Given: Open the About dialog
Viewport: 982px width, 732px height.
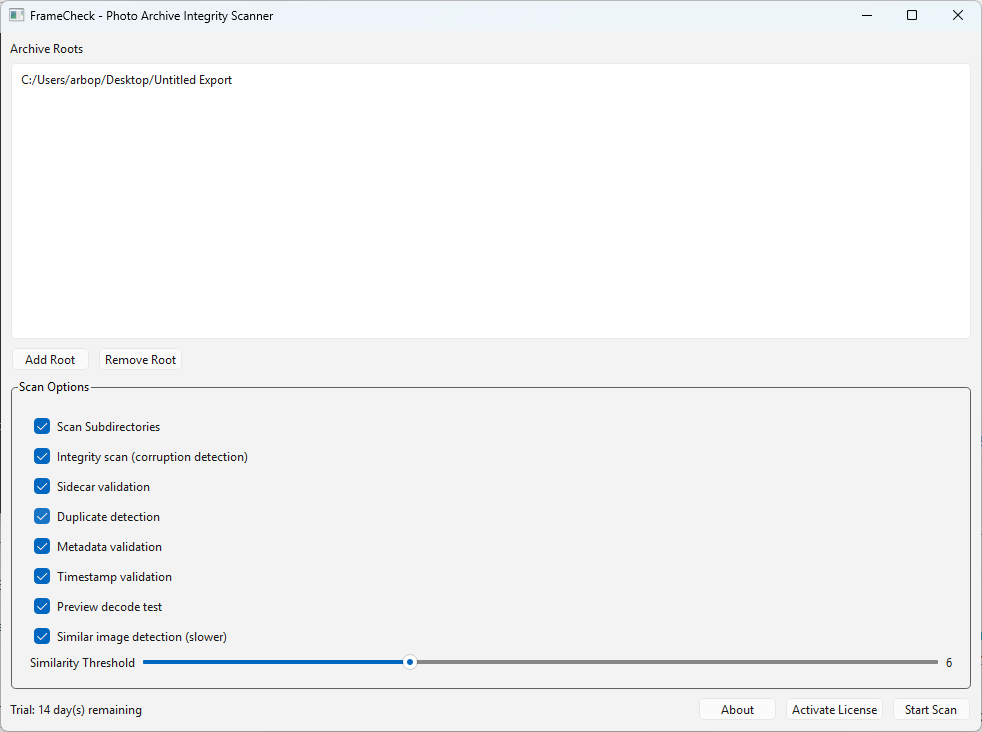Looking at the screenshot, I should [737, 709].
